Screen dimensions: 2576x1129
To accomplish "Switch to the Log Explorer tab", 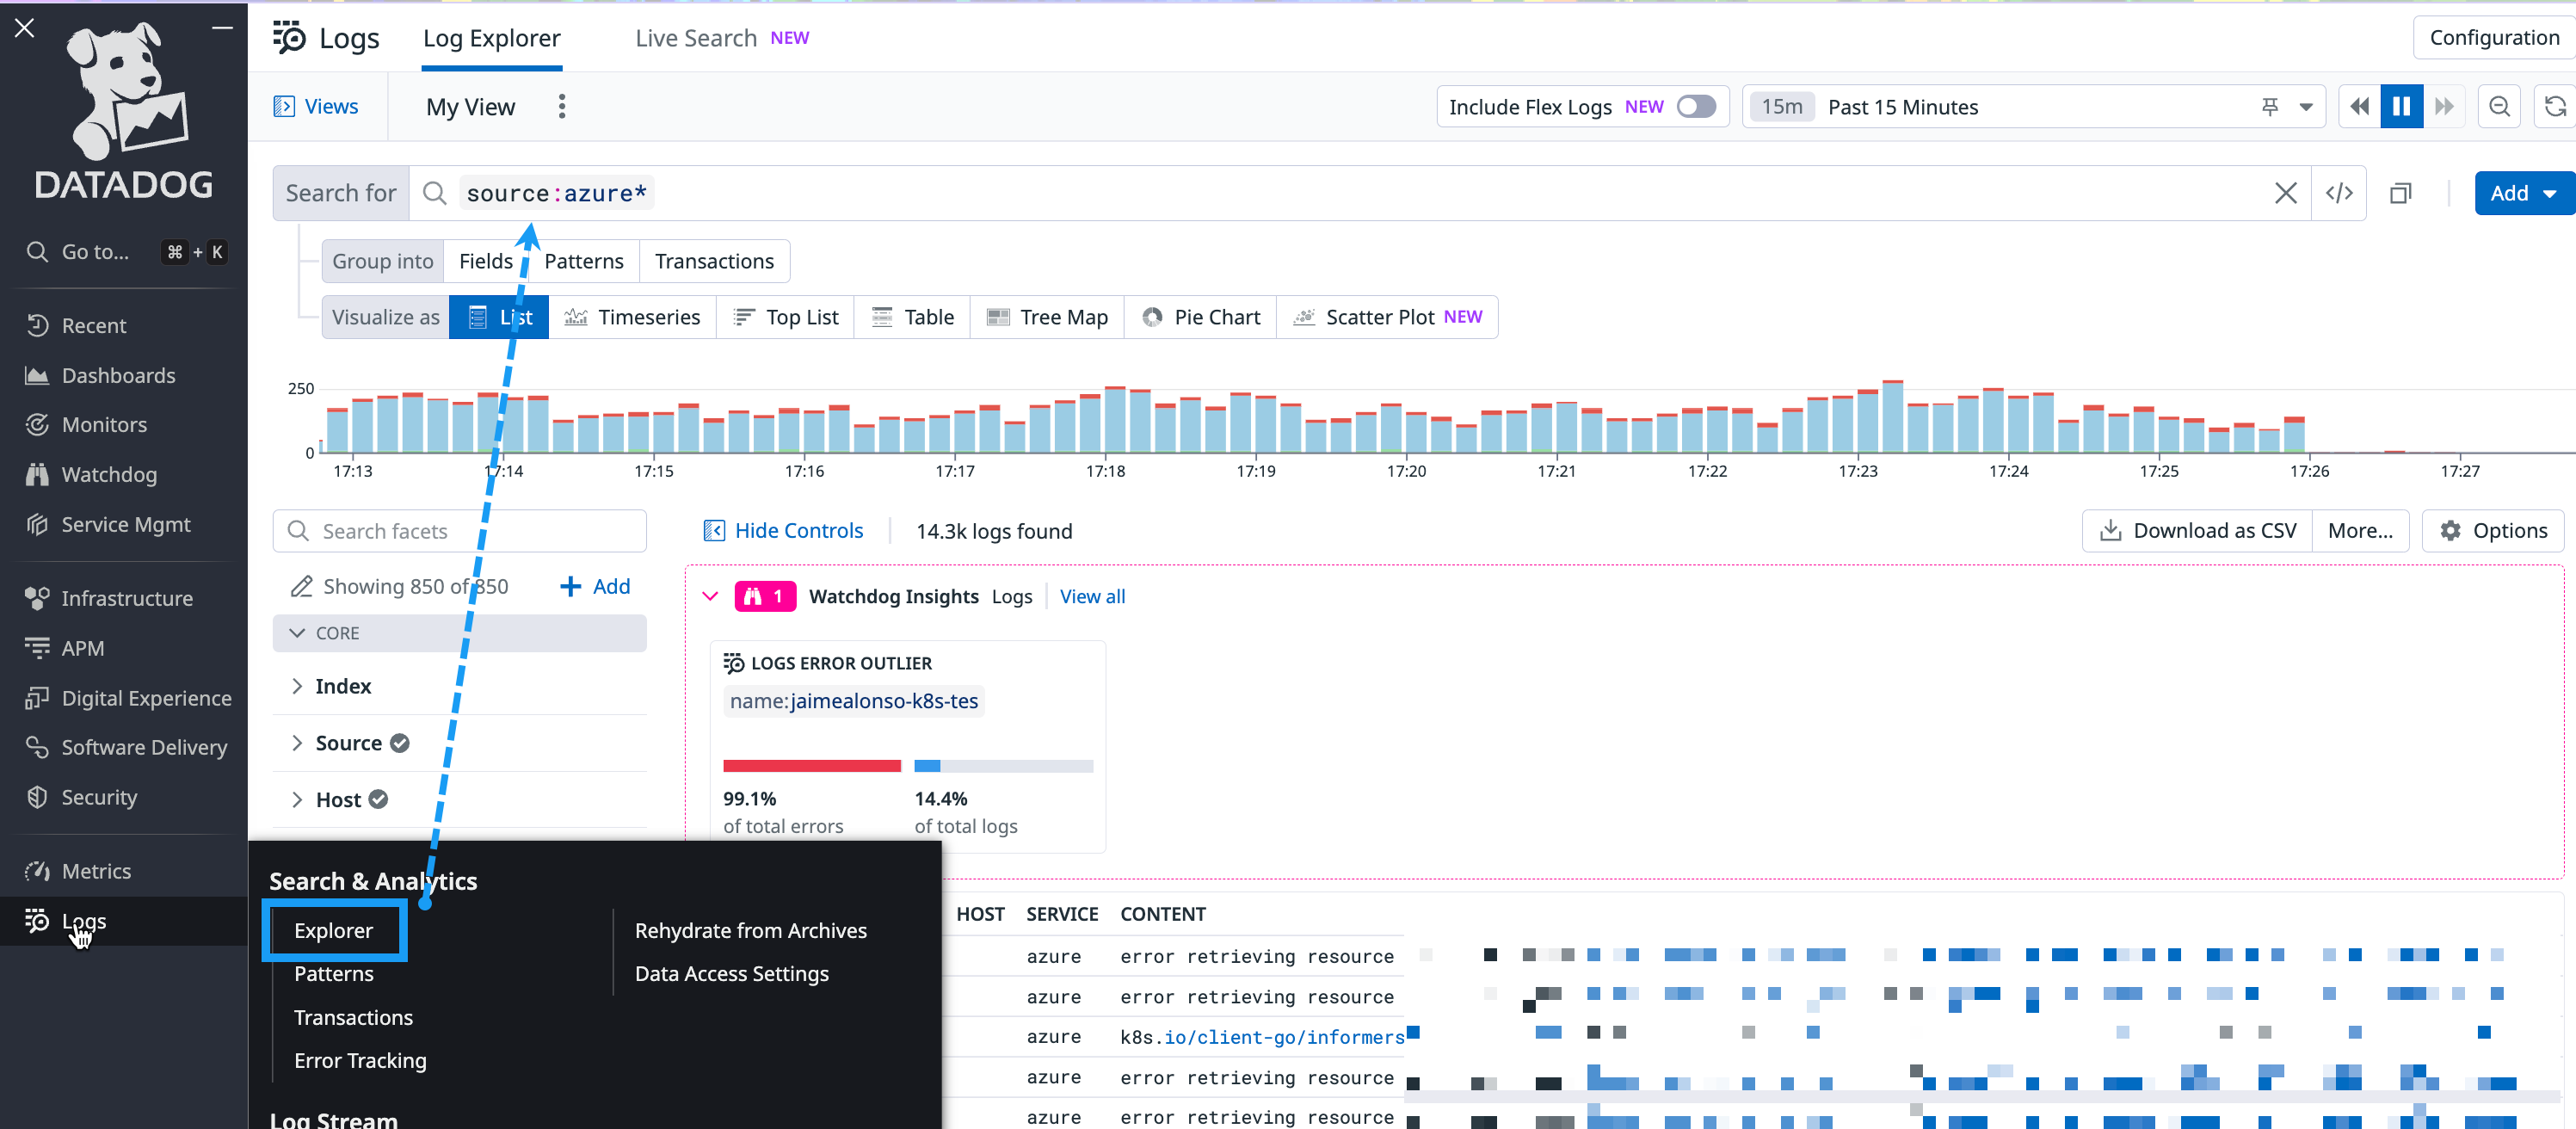I will pyautogui.click(x=491, y=38).
